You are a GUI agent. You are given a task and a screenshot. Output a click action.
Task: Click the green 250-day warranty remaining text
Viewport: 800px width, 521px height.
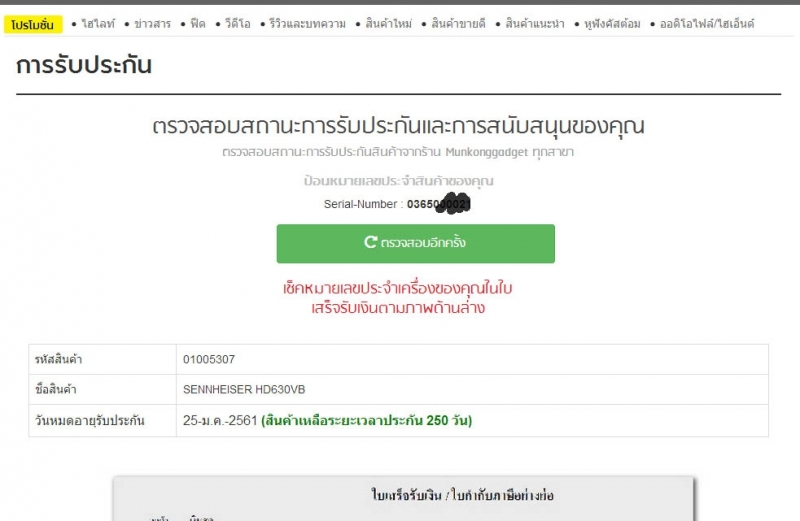(366, 421)
